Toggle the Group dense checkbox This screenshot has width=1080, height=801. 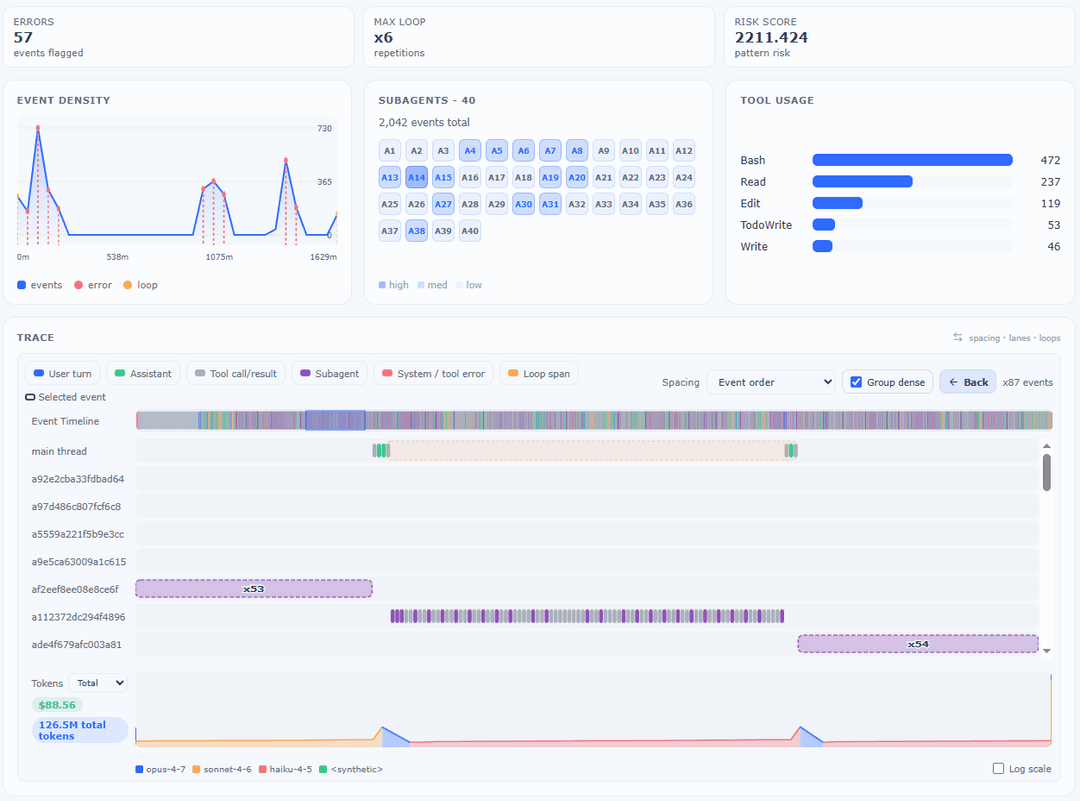pyautogui.click(x=856, y=382)
